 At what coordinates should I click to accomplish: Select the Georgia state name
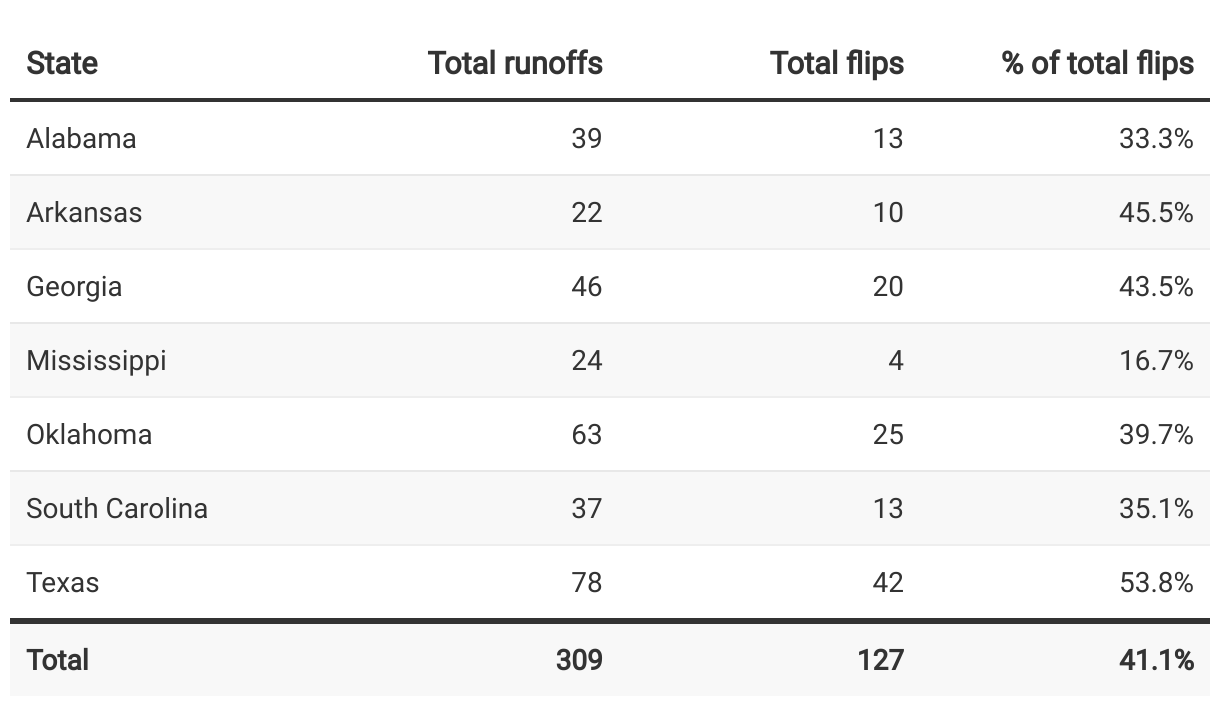(74, 287)
